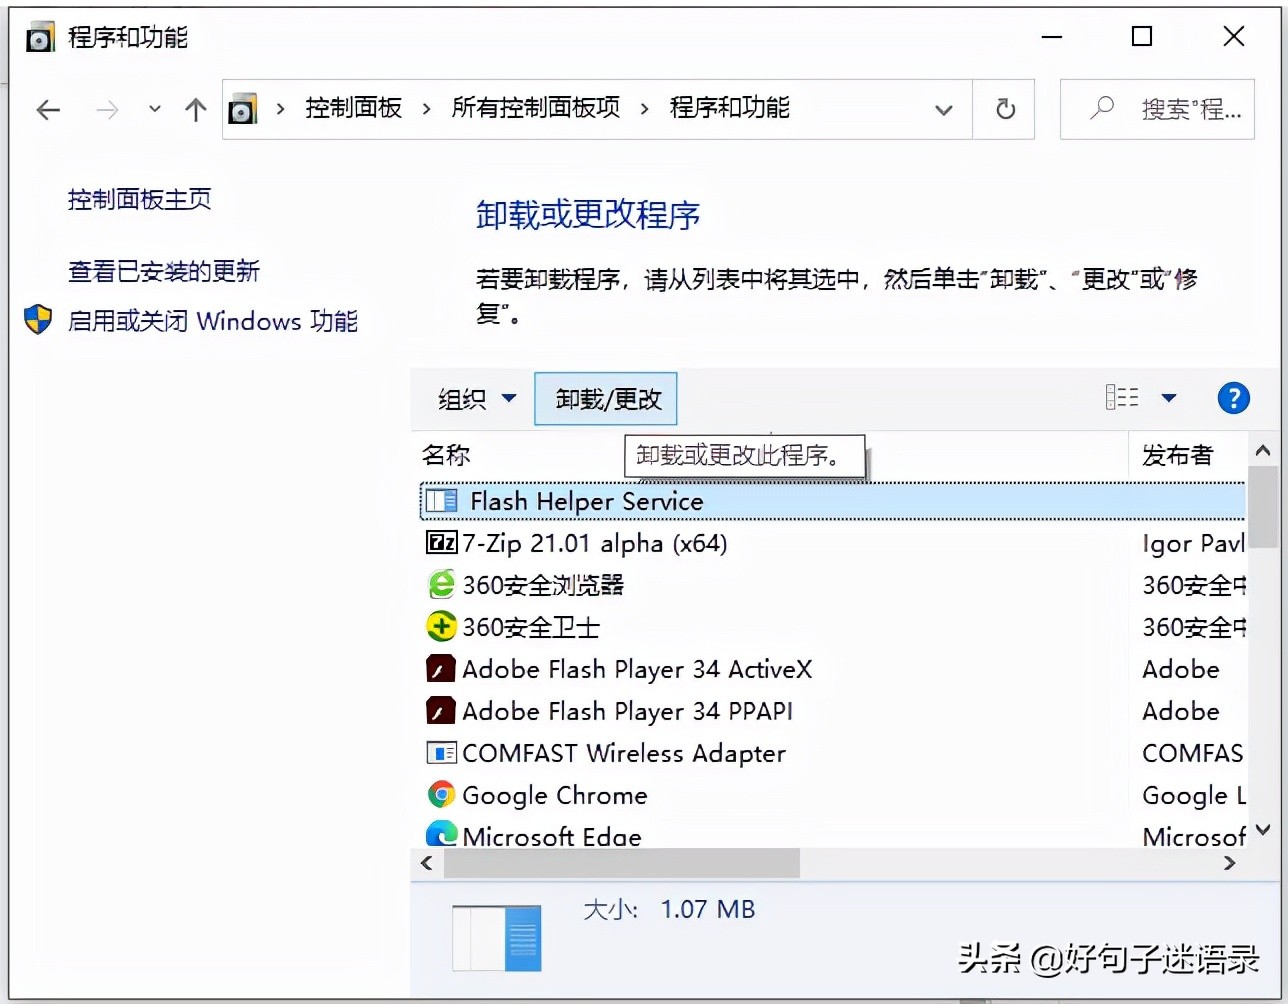Open the 组织 dropdown menu
Screen dimensions: 1288x1004
pyautogui.click(x=474, y=399)
